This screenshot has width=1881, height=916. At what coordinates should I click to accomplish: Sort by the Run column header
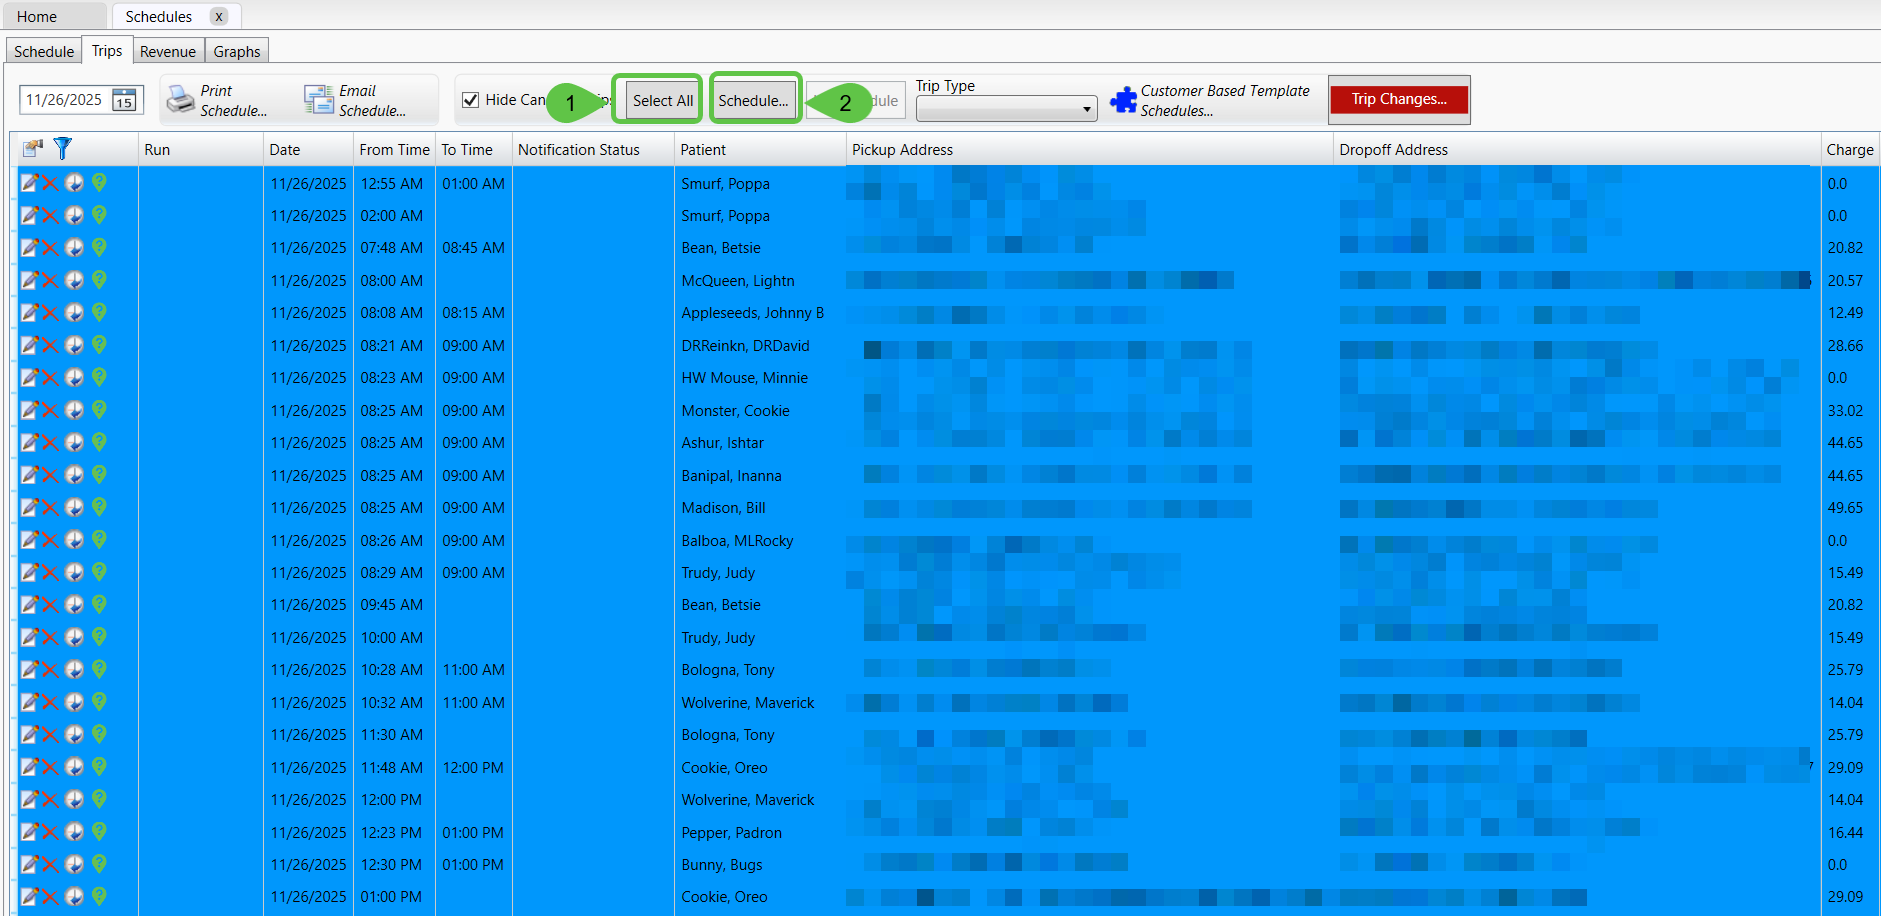[x=200, y=149]
